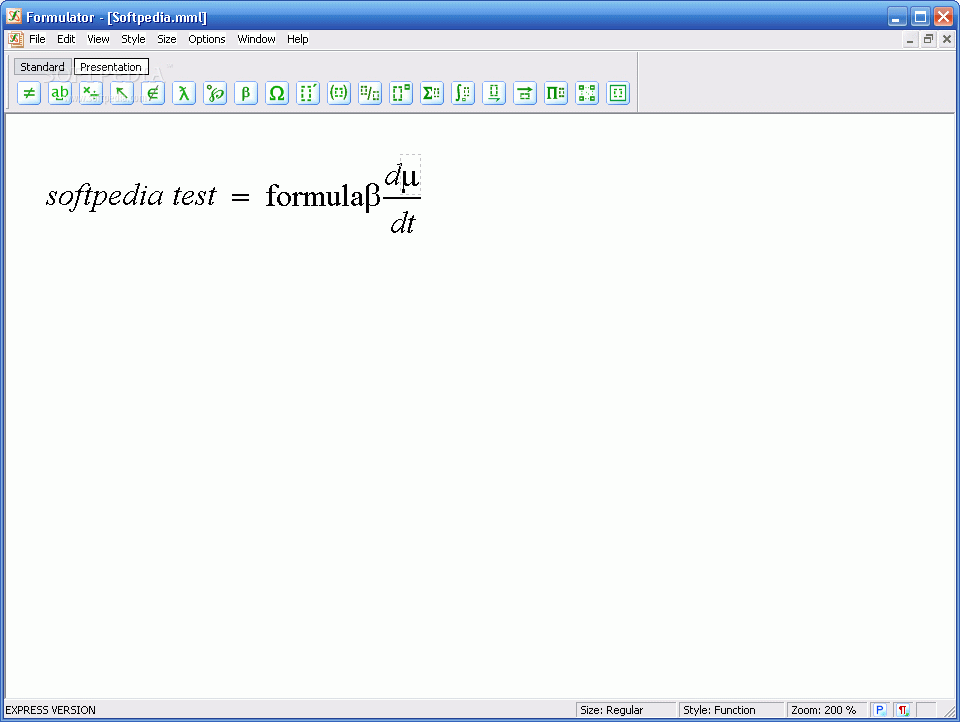This screenshot has height=722, width=960.
Task: Open the set theory (∉) symbols palette
Action: (153, 93)
